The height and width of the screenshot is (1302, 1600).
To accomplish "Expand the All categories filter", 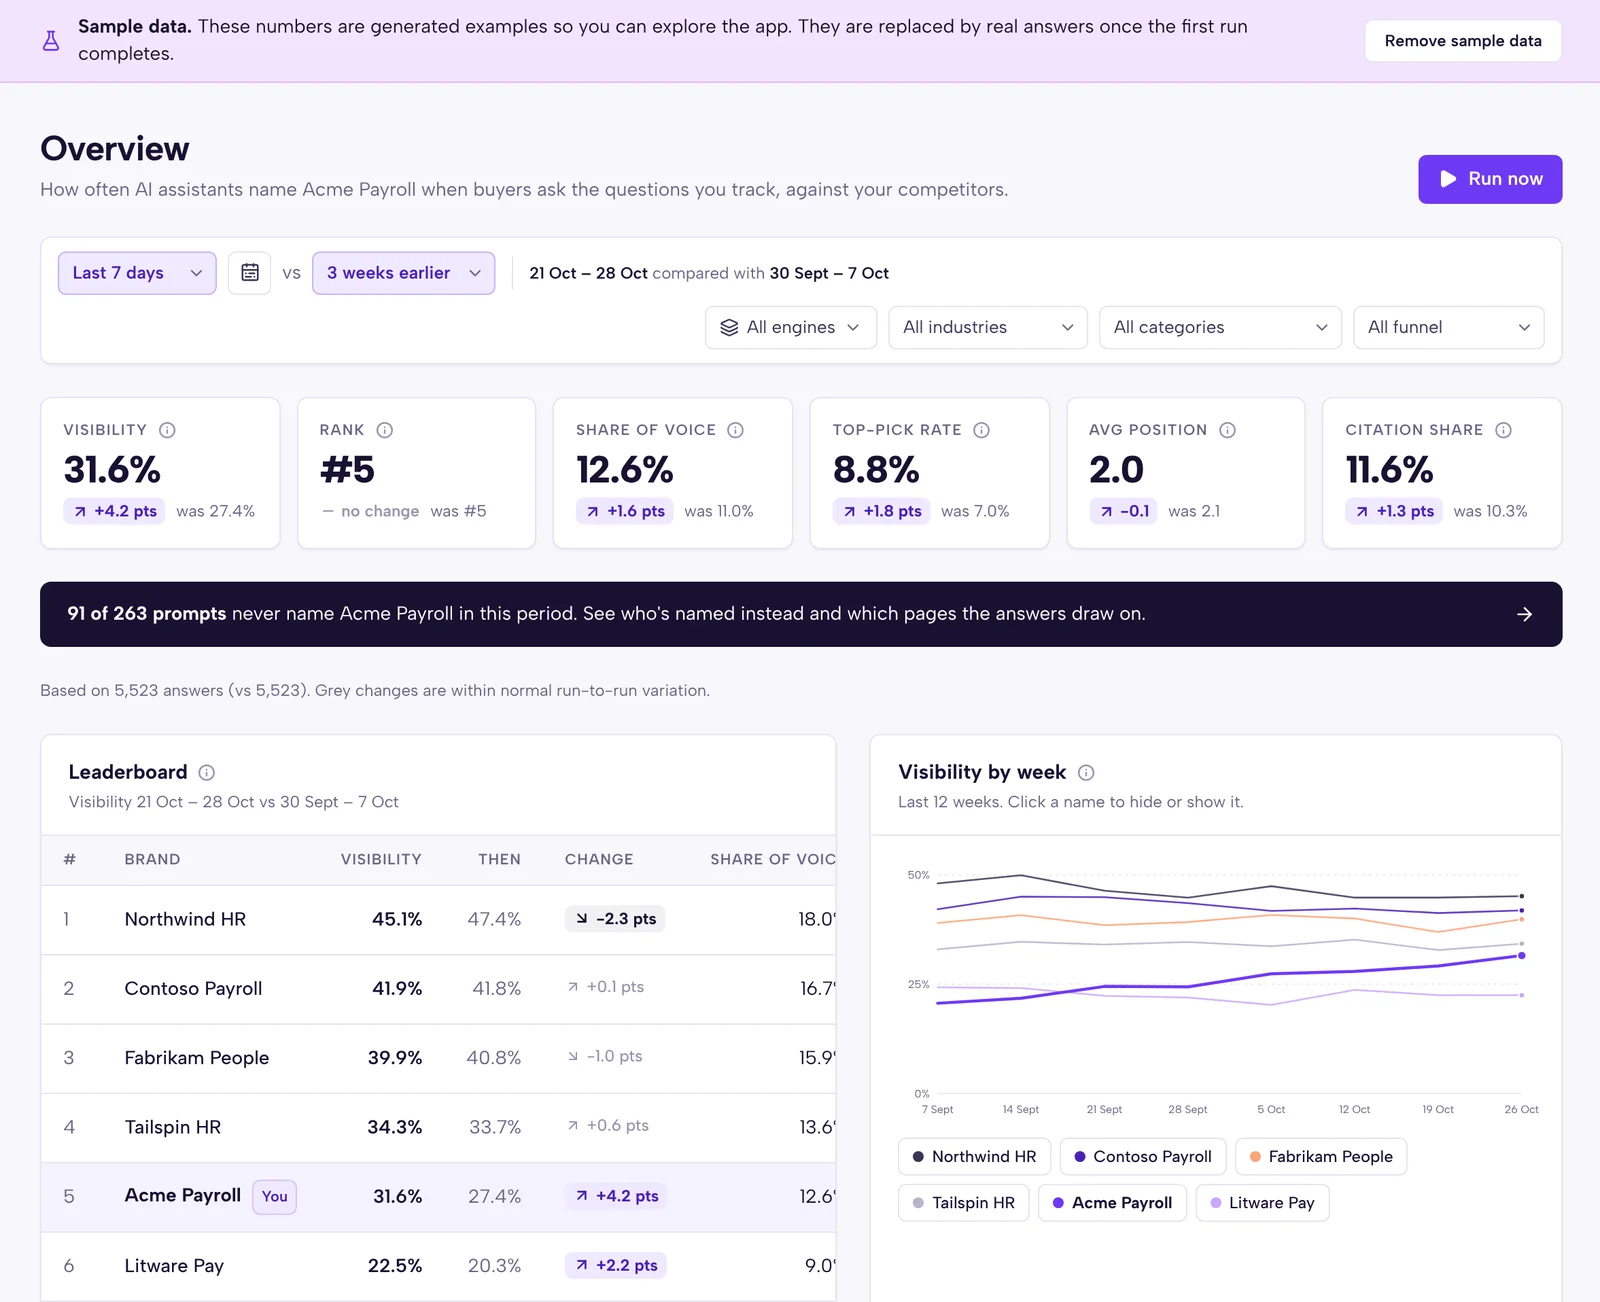I will point(1220,328).
